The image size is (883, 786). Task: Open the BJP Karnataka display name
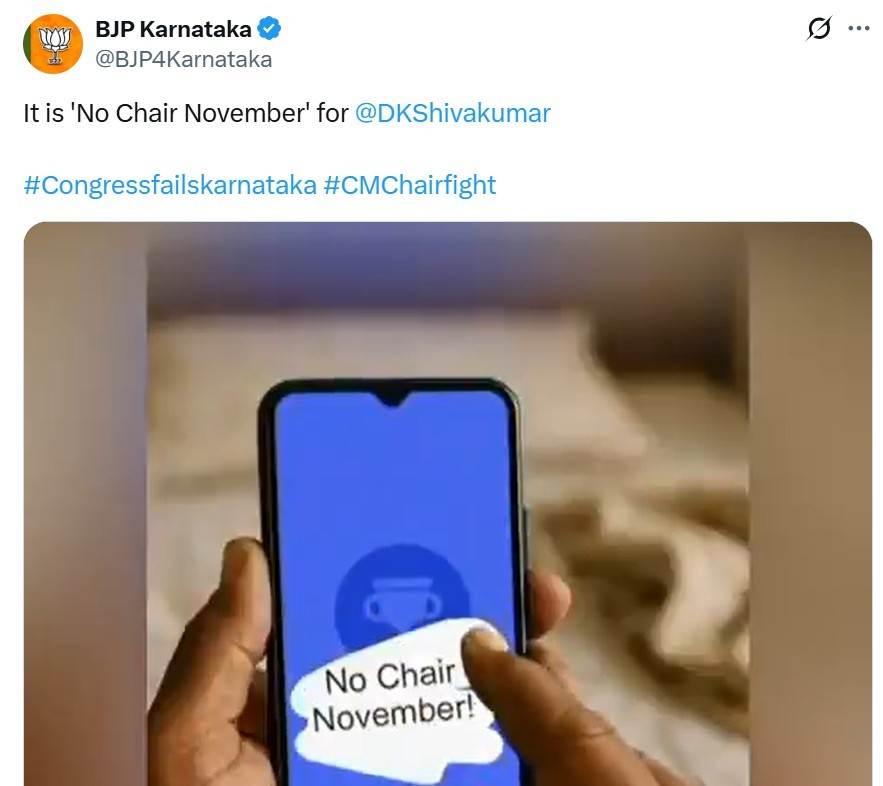click(173, 29)
